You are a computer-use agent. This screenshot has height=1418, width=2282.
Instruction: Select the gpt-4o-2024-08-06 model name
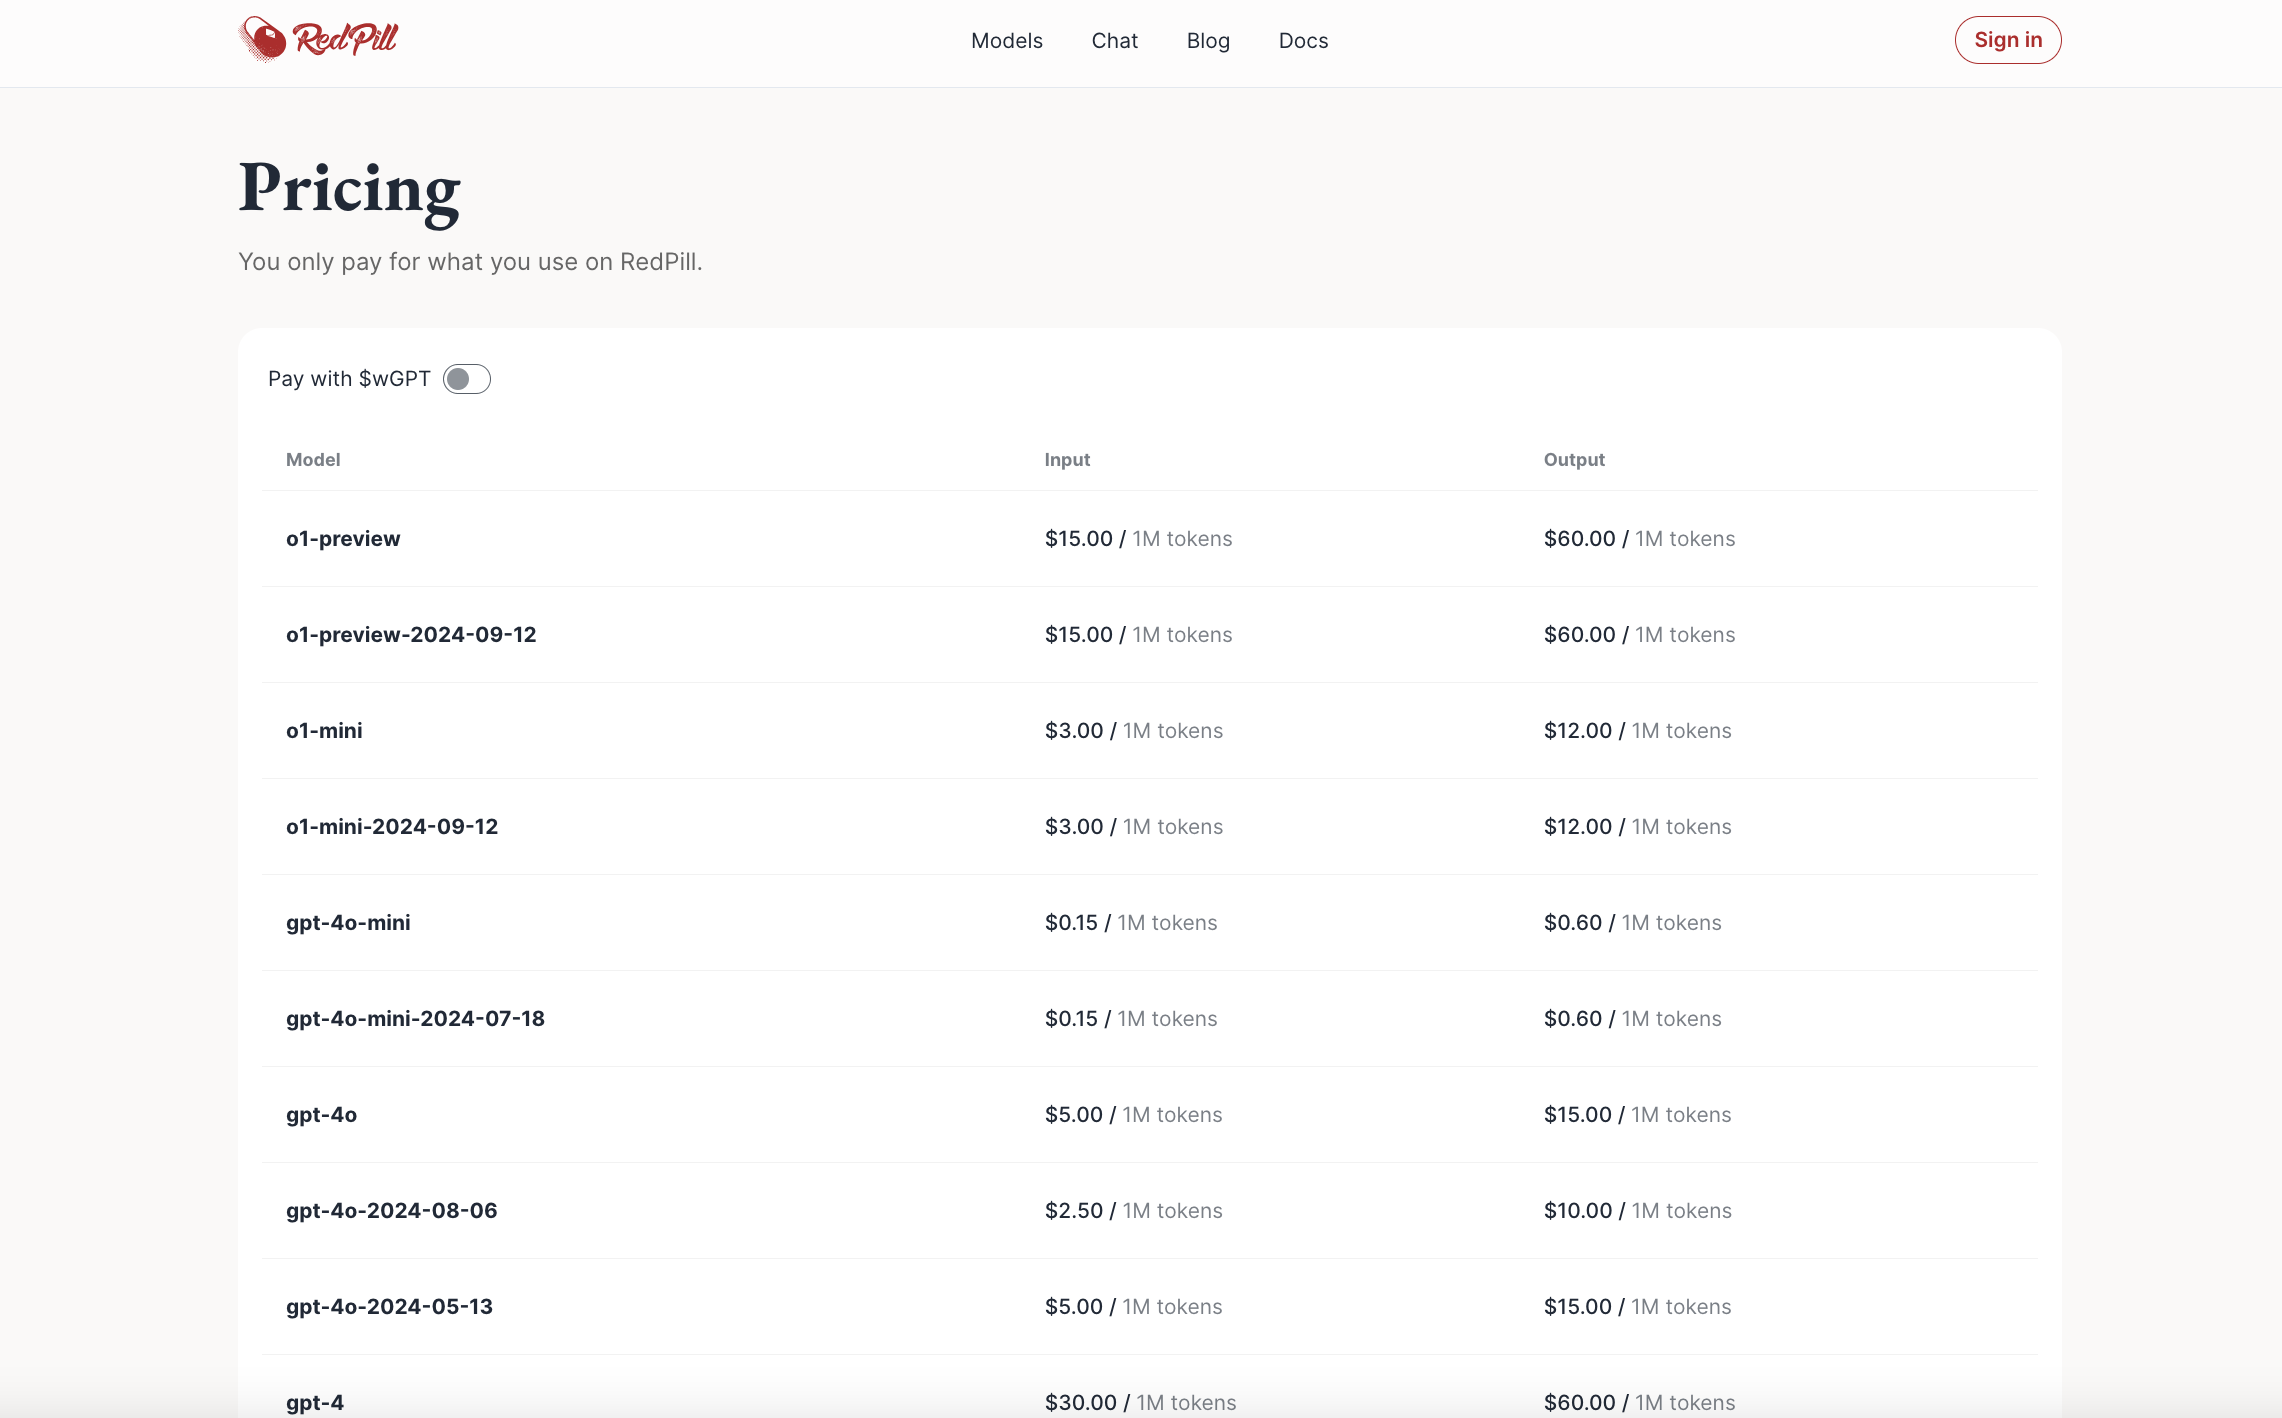coord(391,1211)
